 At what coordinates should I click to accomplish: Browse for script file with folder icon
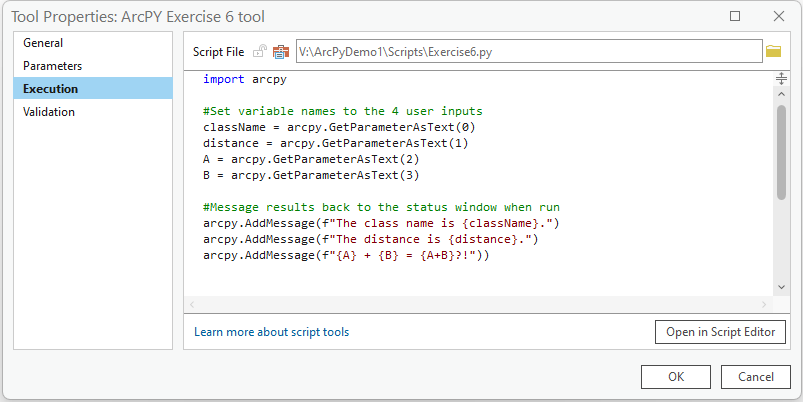coord(773,51)
